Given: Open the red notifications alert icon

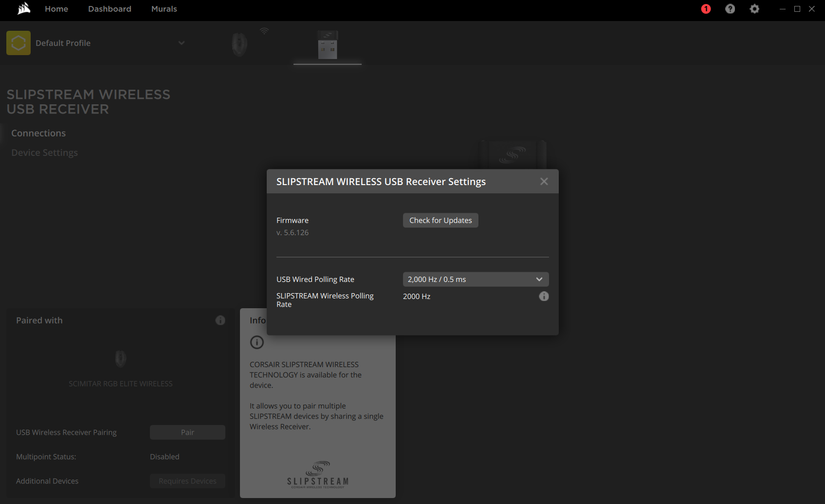Looking at the screenshot, I should point(706,9).
